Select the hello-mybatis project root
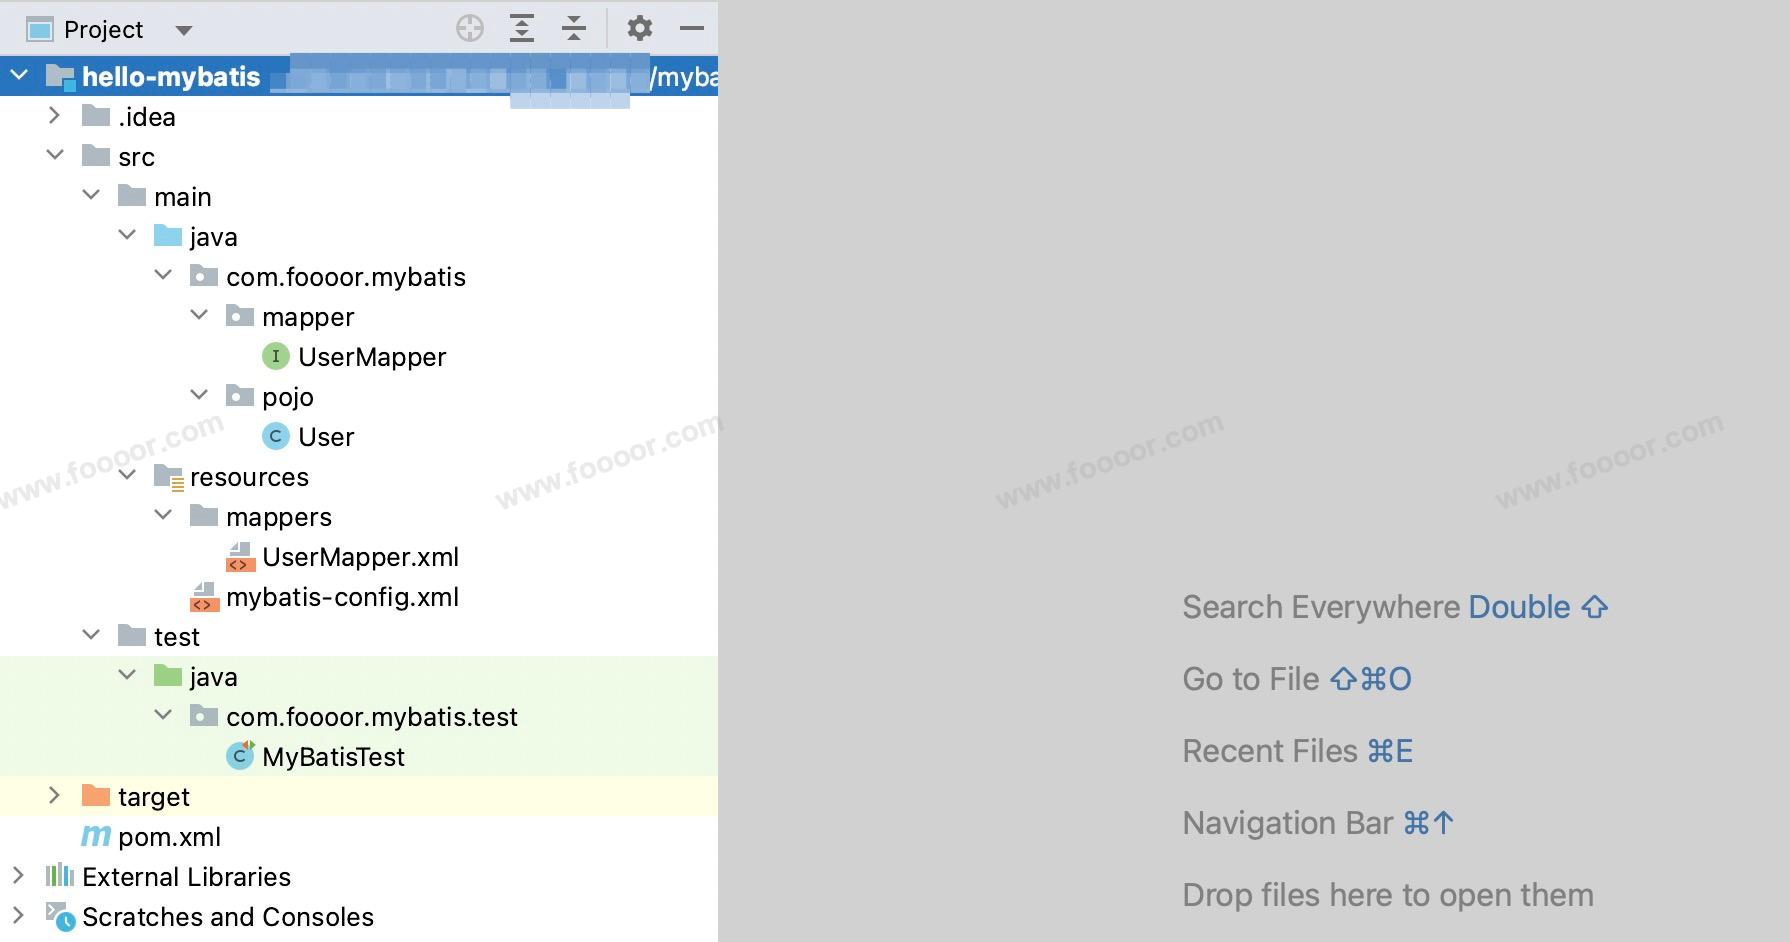1790x942 pixels. (170, 77)
